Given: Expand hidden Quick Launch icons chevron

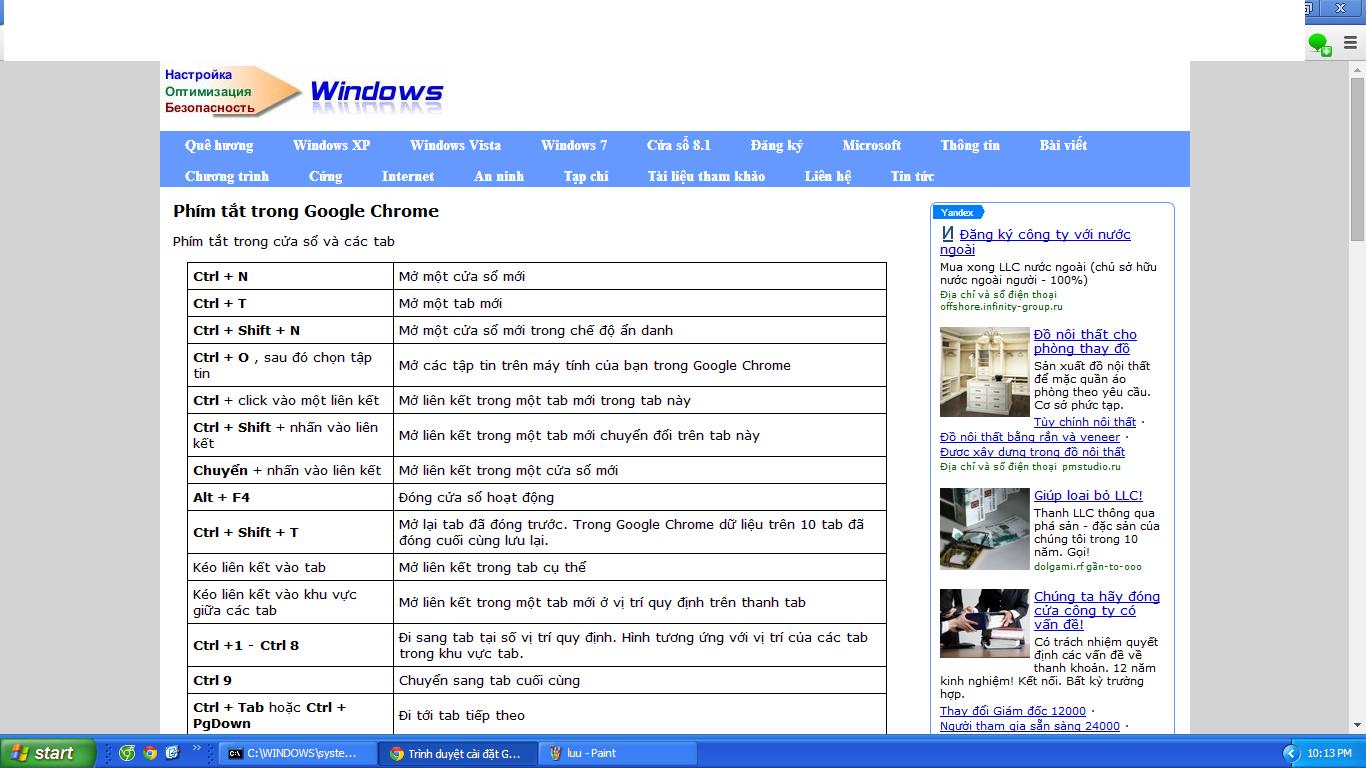Looking at the screenshot, I should [196, 747].
